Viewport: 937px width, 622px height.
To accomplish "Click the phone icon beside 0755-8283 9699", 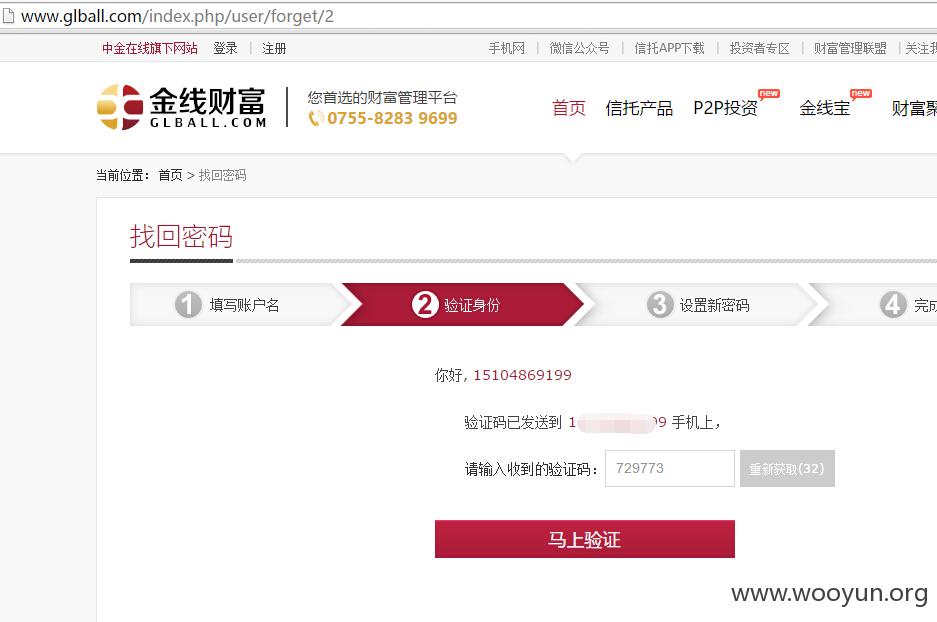I will tap(316, 118).
